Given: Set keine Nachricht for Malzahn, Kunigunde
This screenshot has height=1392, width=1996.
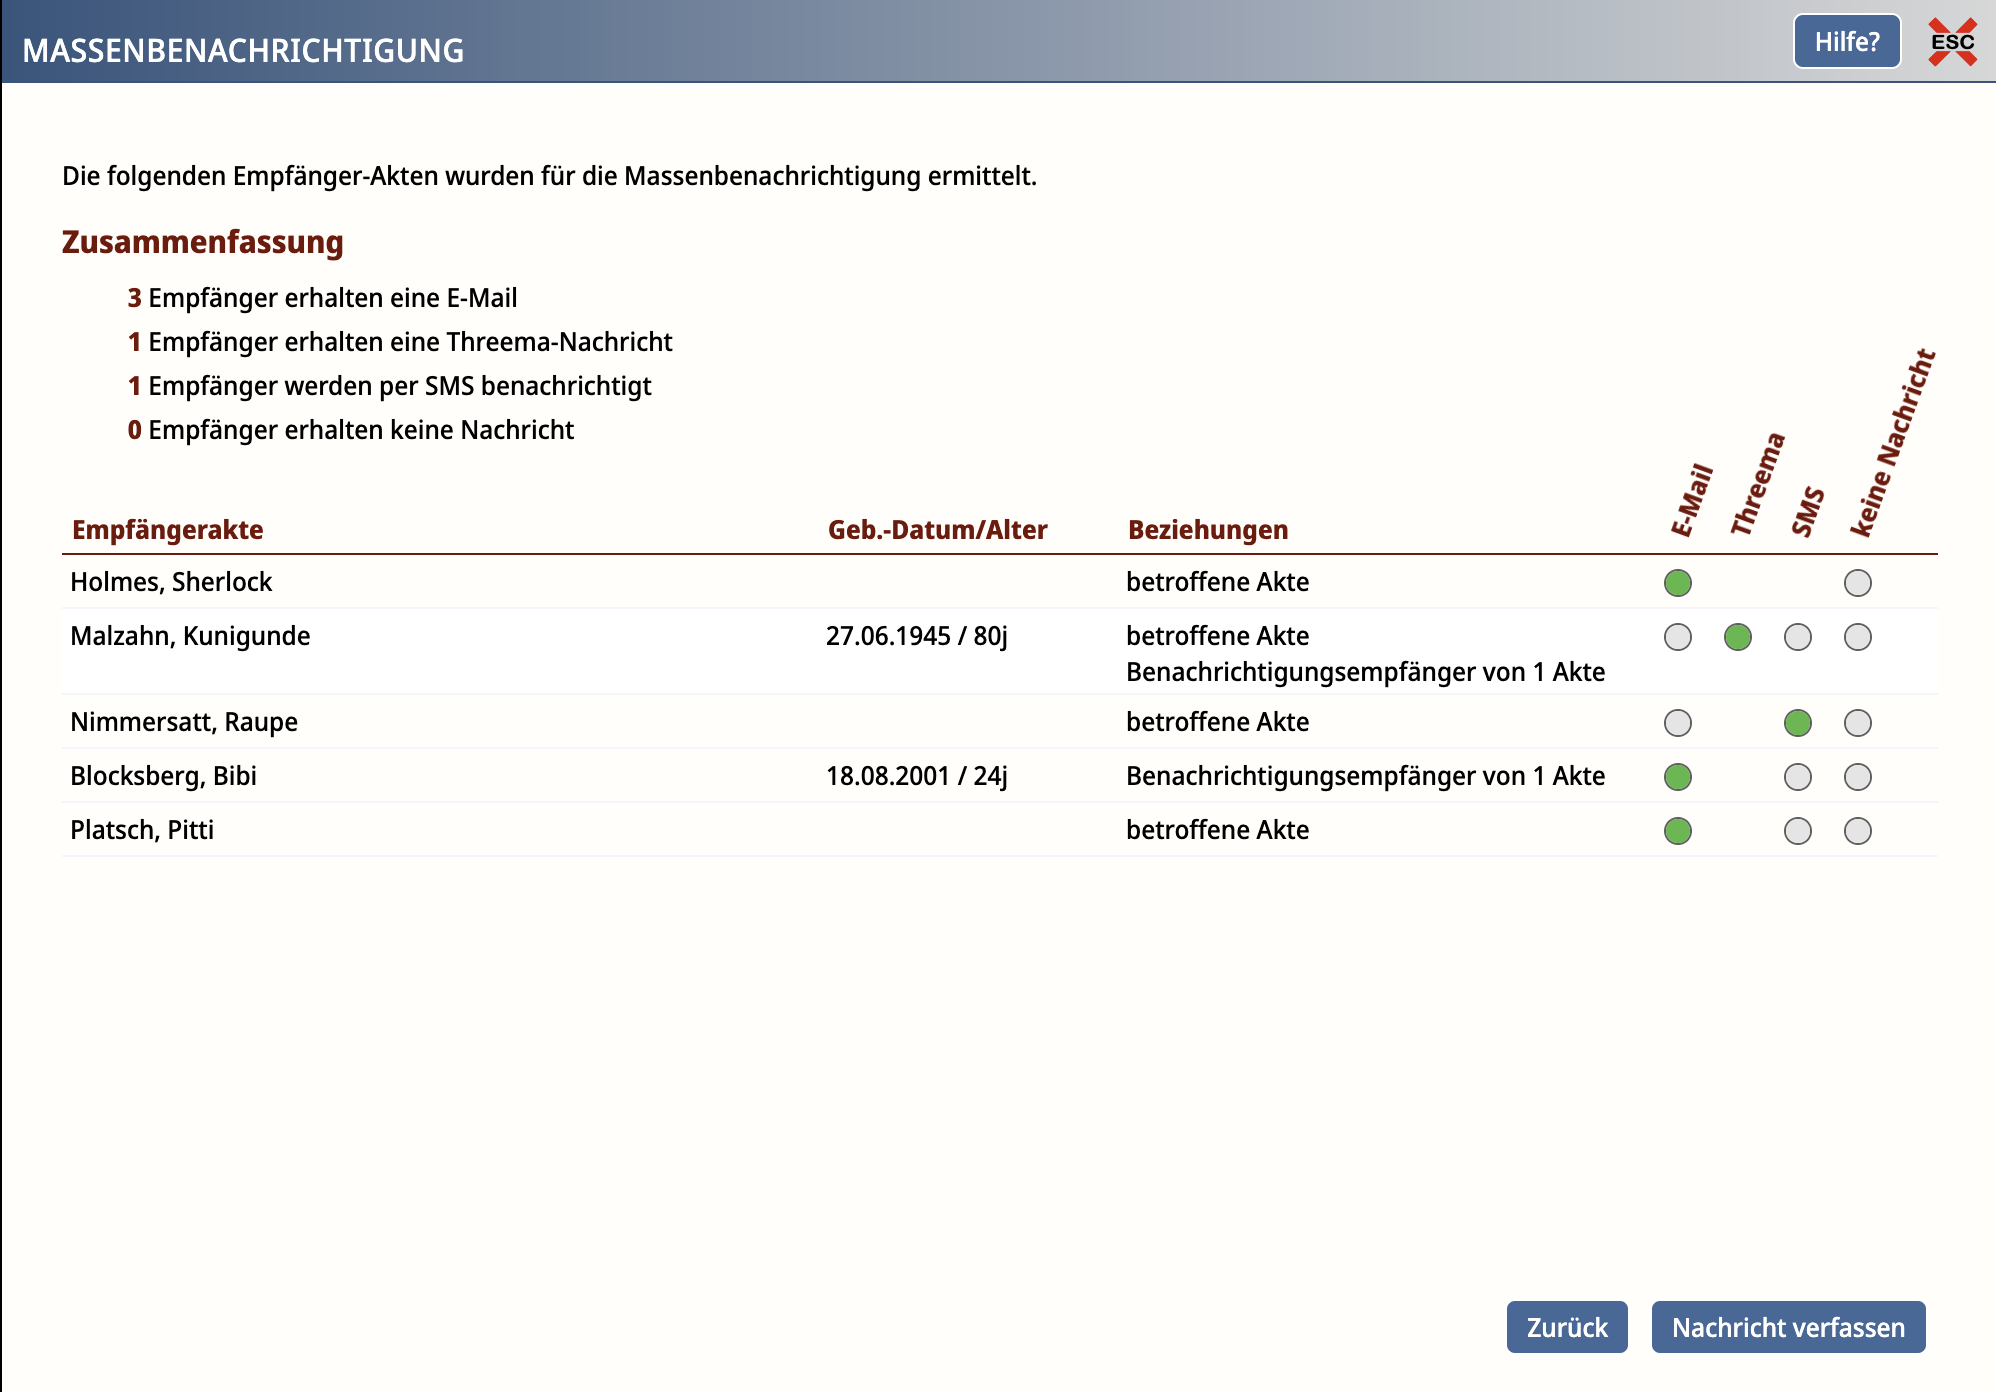Looking at the screenshot, I should (1857, 637).
